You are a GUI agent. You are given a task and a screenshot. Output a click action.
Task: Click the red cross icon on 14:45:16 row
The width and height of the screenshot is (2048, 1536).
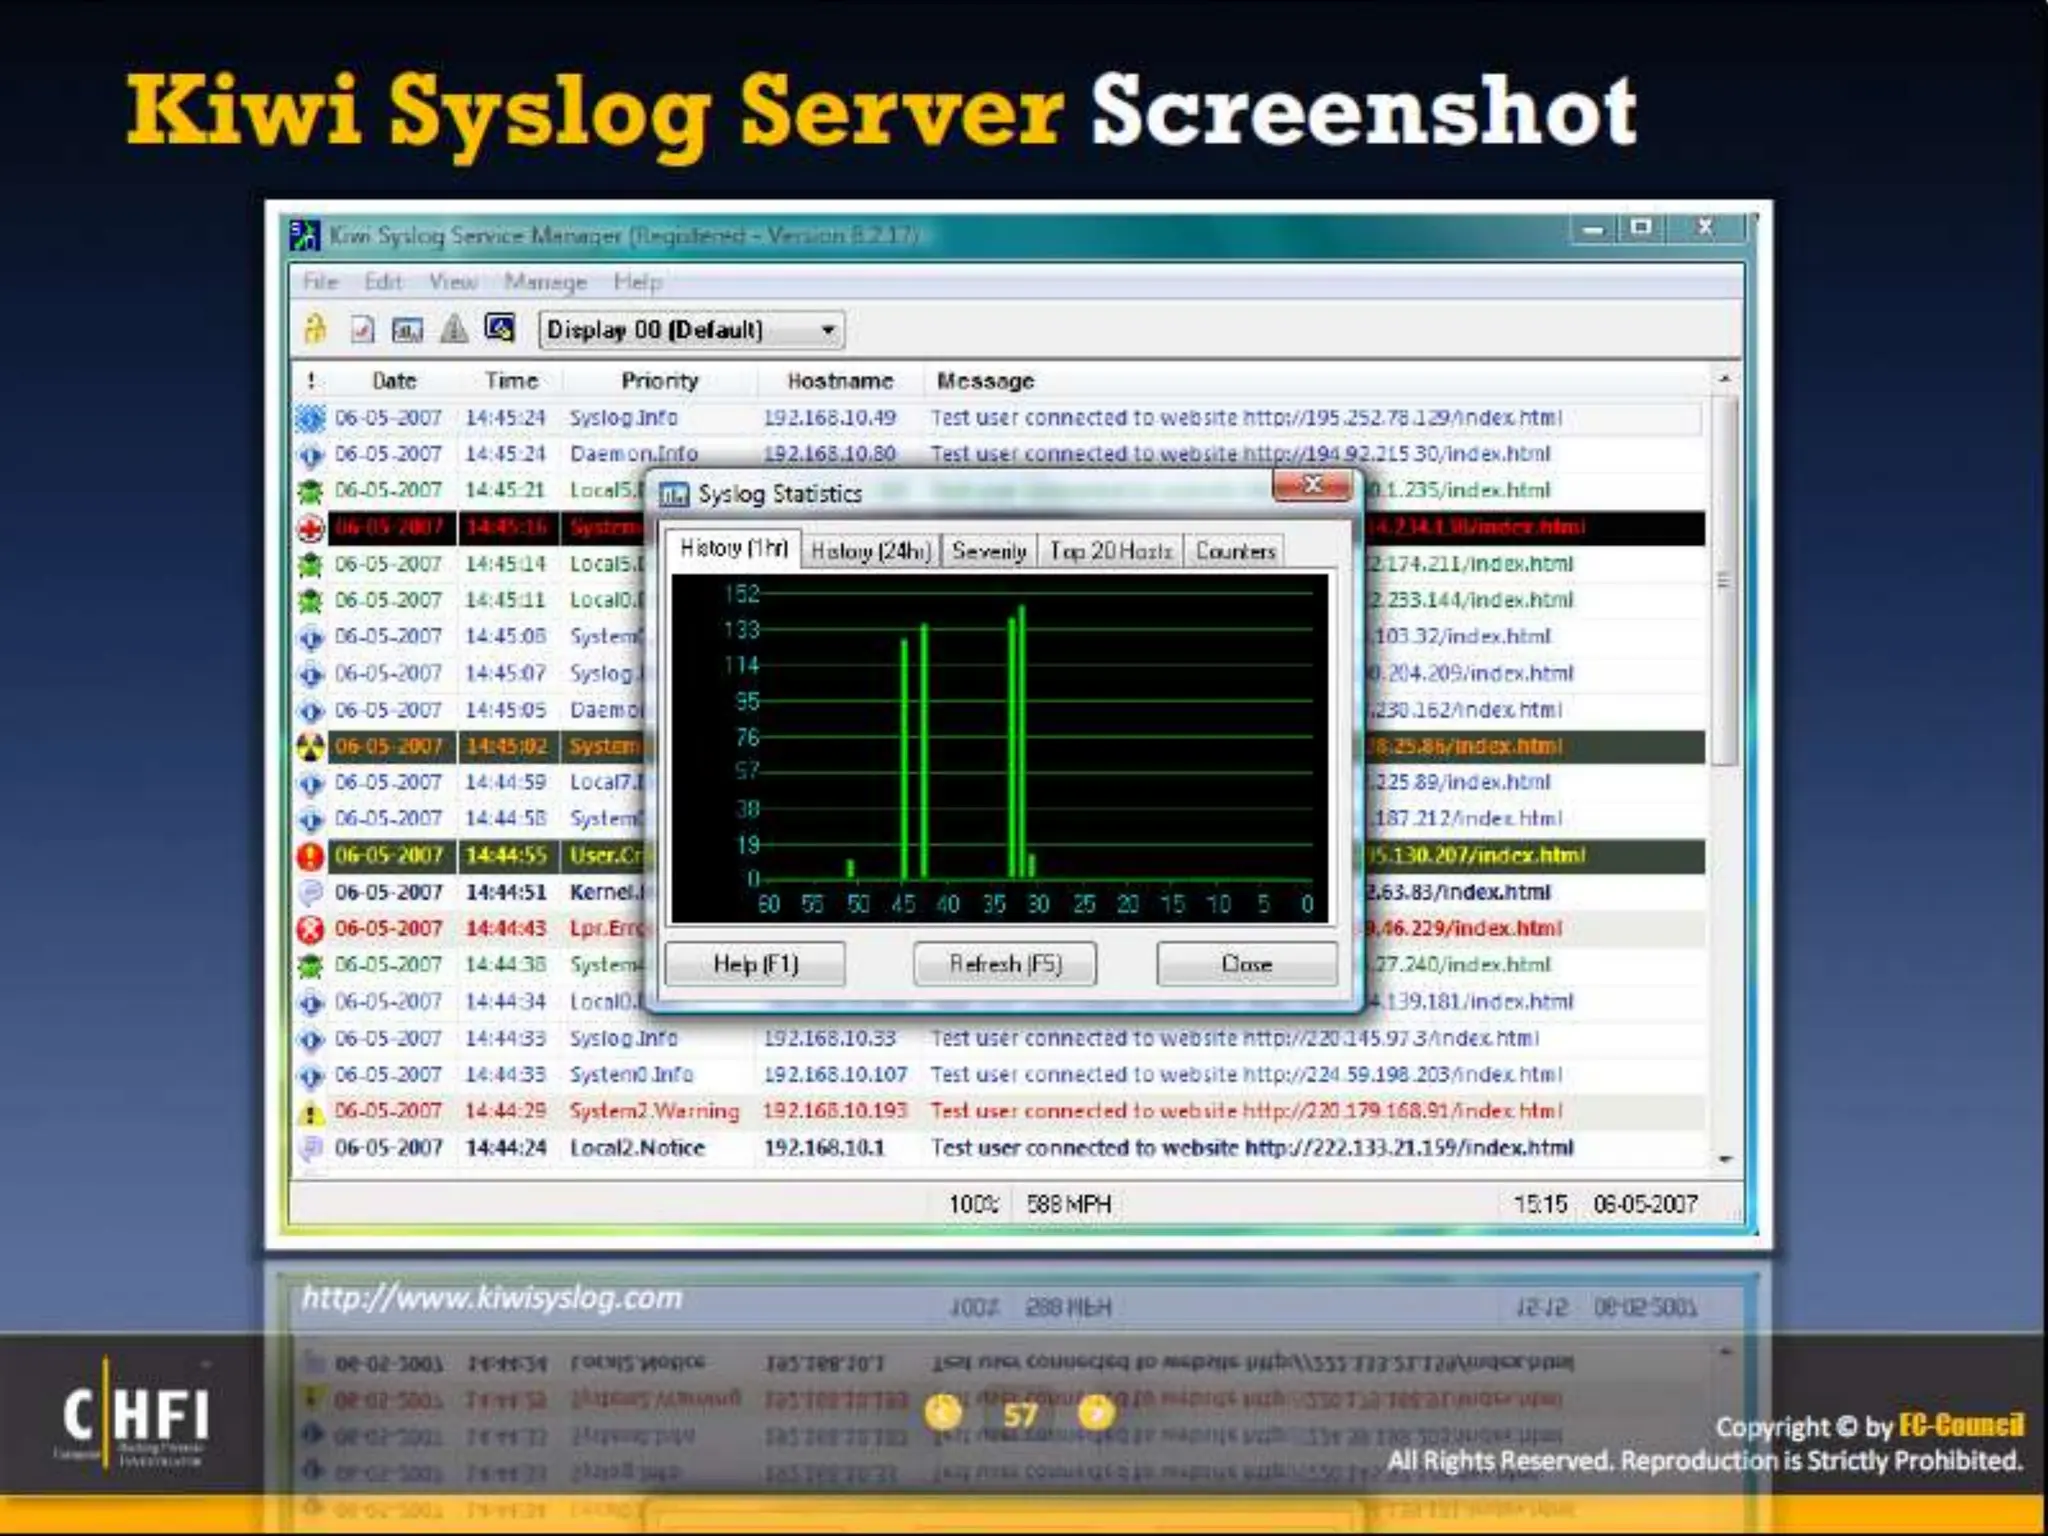pyautogui.click(x=311, y=528)
